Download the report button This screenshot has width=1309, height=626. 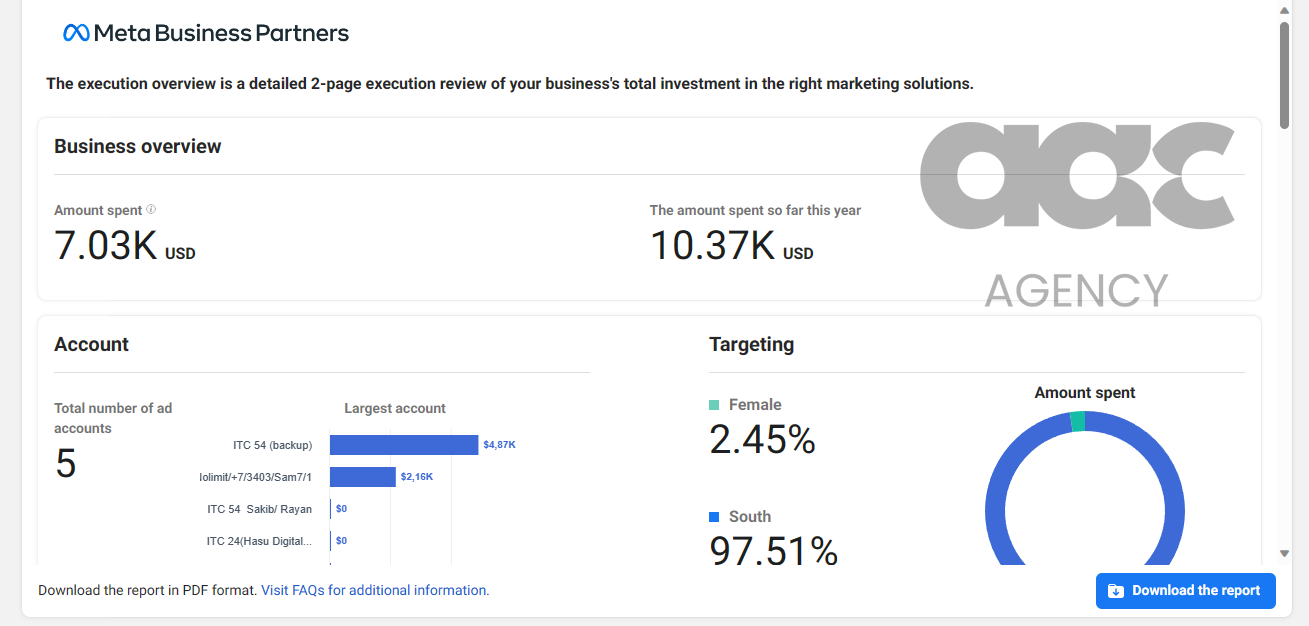click(x=1186, y=591)
